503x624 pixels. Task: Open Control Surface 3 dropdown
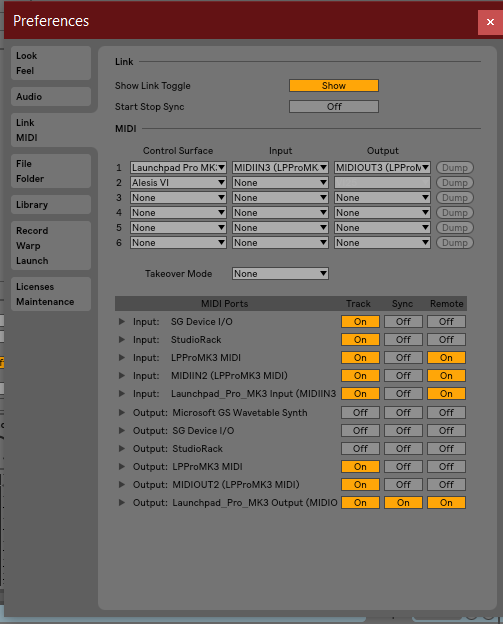178,198
